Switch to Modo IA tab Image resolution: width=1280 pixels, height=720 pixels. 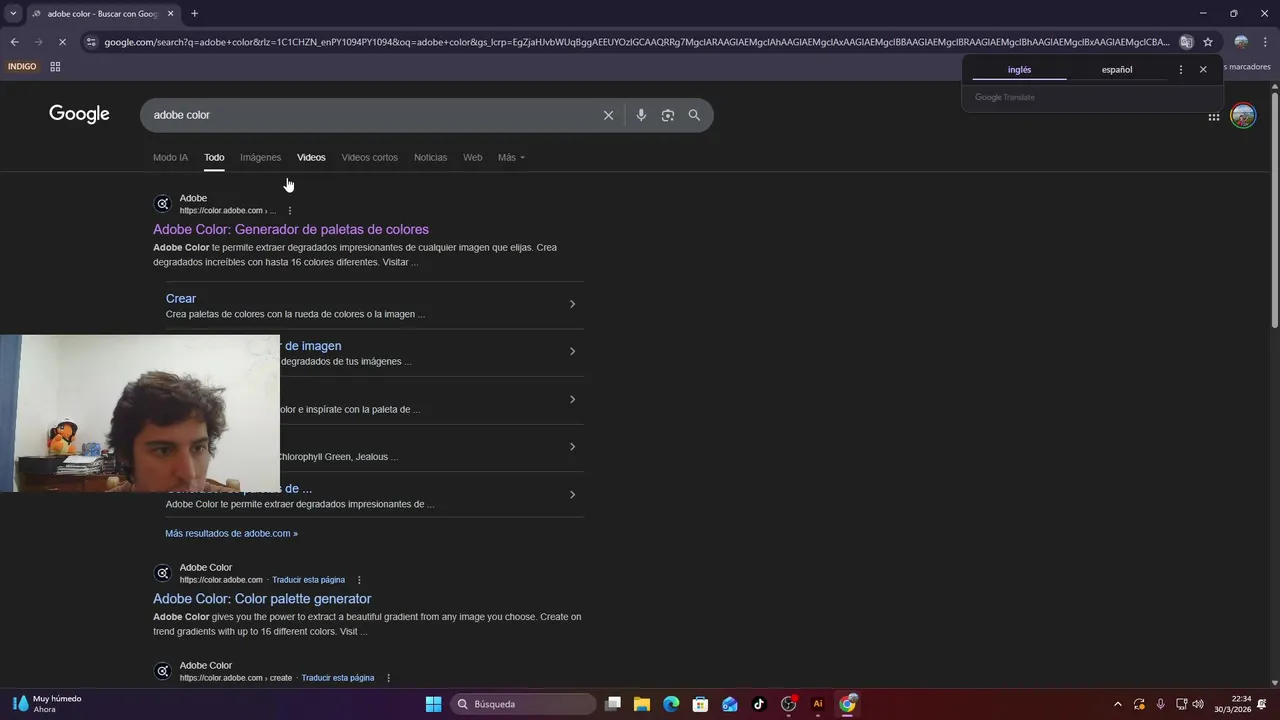pos(170,157)
